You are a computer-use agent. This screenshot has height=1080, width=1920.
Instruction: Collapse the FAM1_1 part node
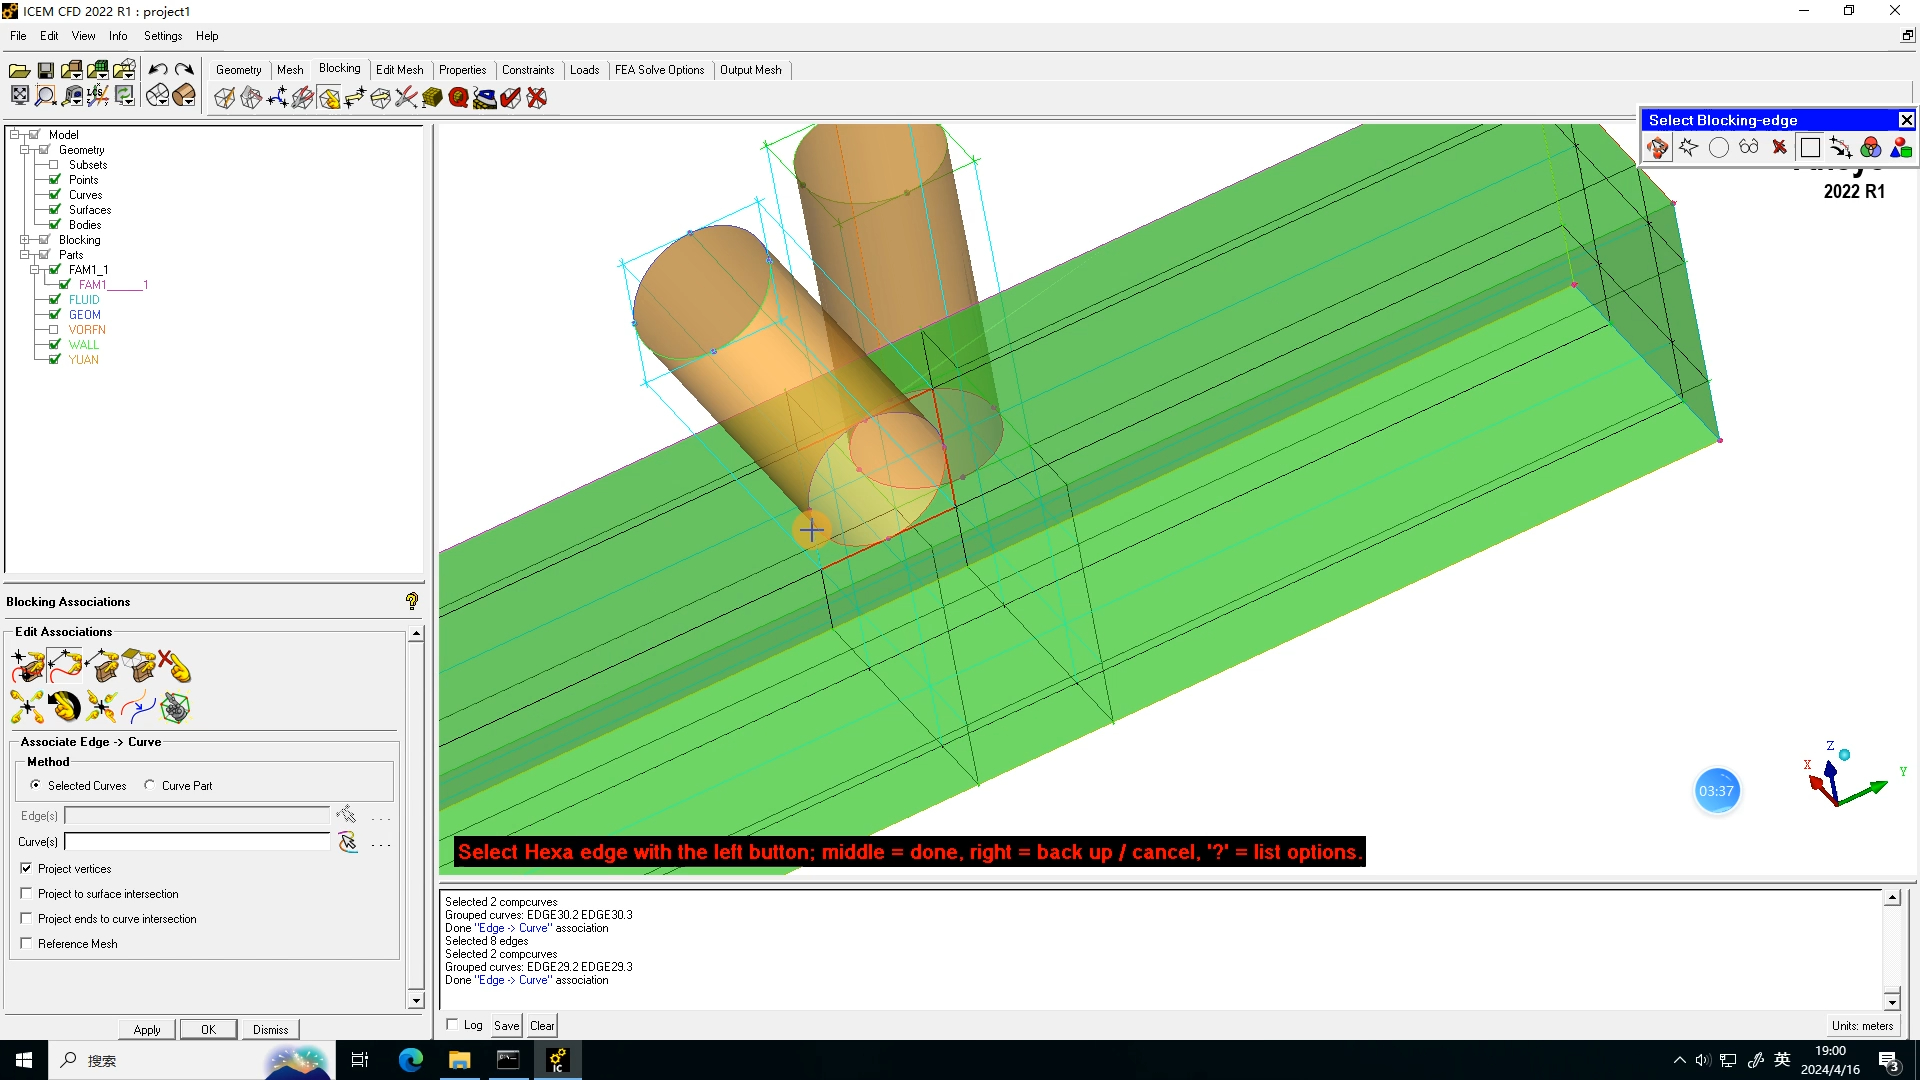pos(34,270)
